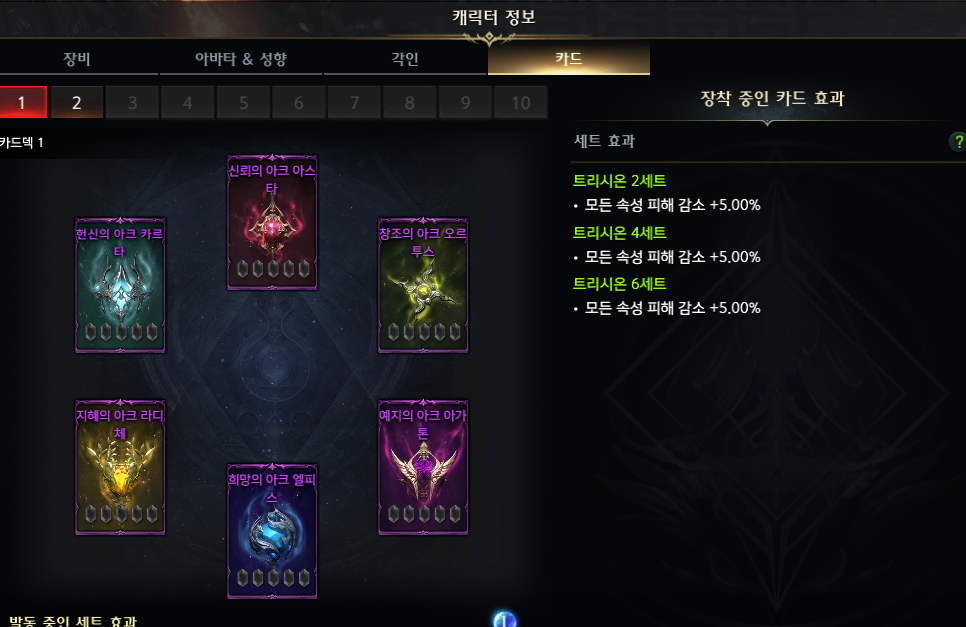Switch to the 아바타 & 성향 tab
Image resolution: width=966 pixels, height=627 pixels.
point(241,59)
